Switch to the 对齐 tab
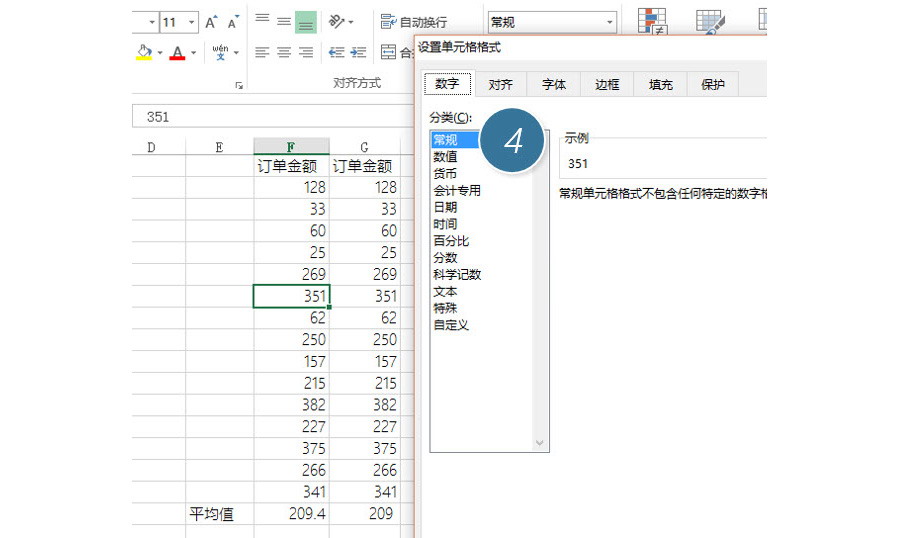This screenshot has height=538, width=900. tap(501, 84)
